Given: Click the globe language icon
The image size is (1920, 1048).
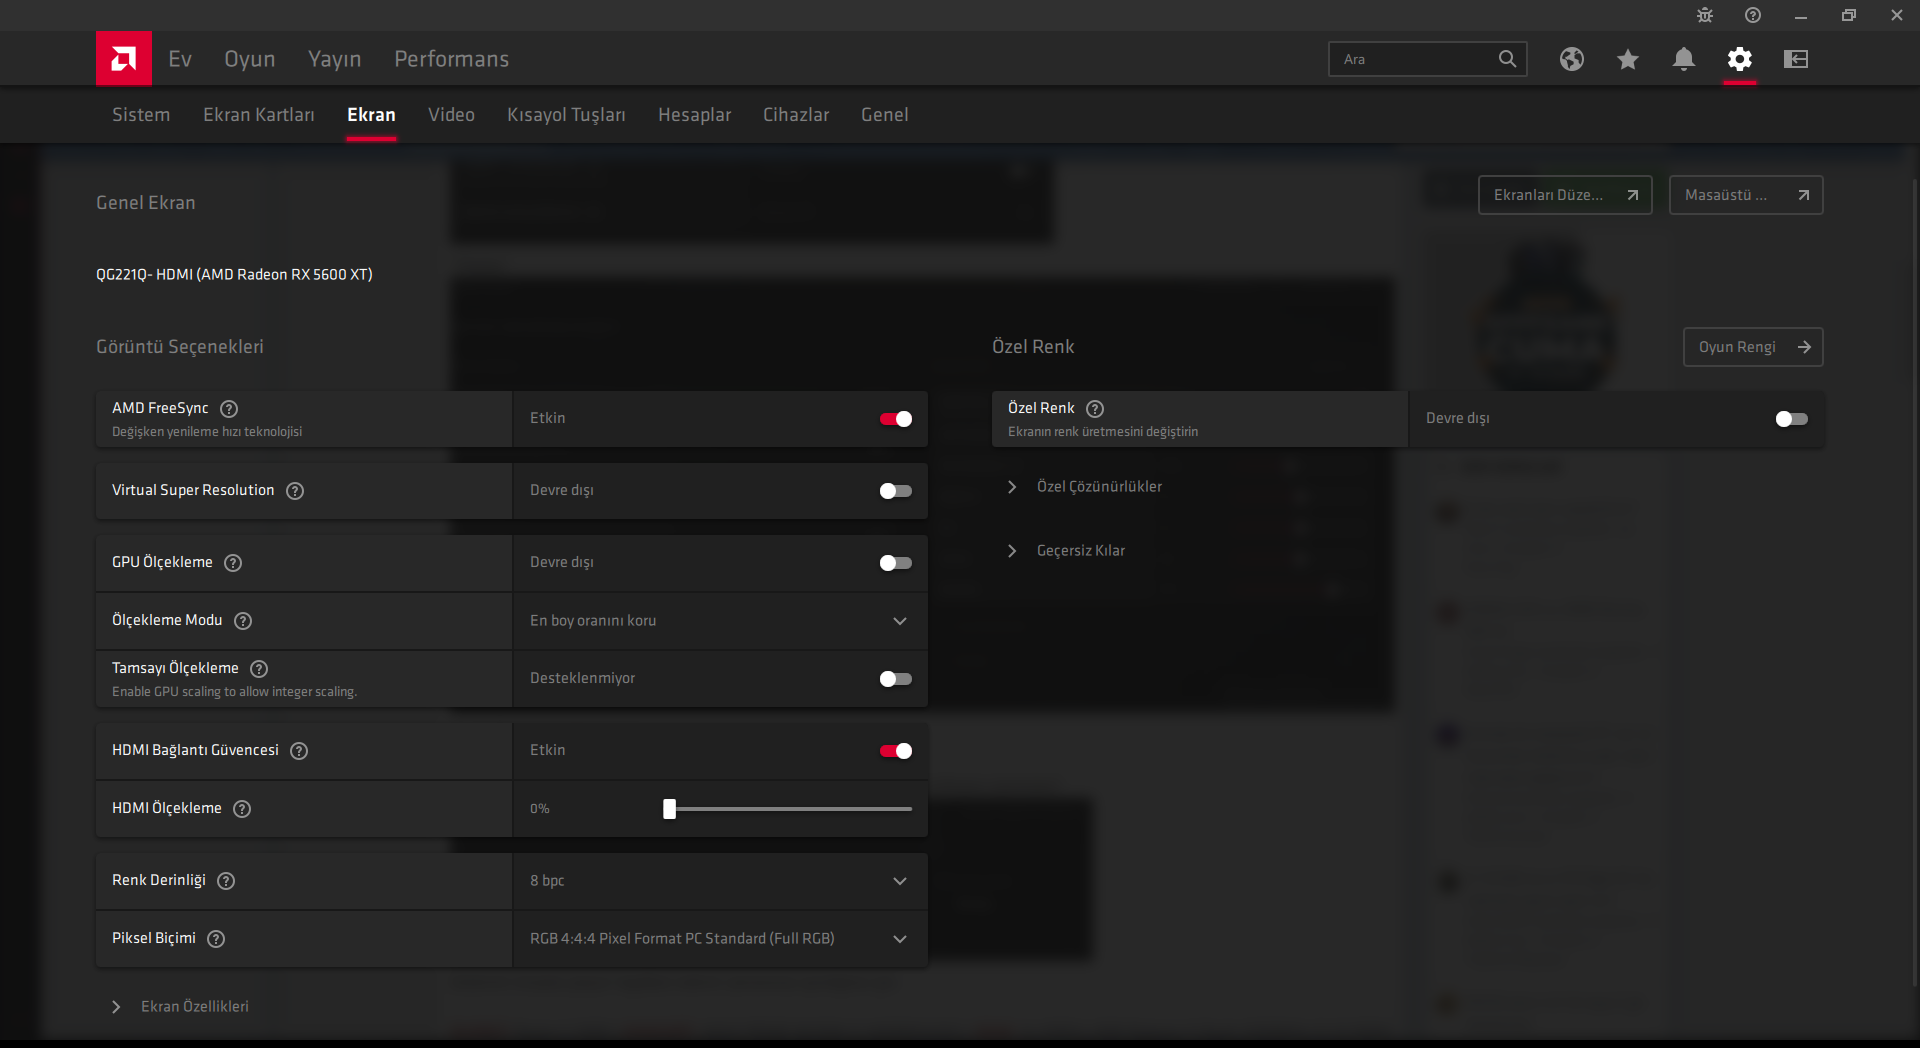Looking at the screenshot, I should click(x=1572, y=59).
